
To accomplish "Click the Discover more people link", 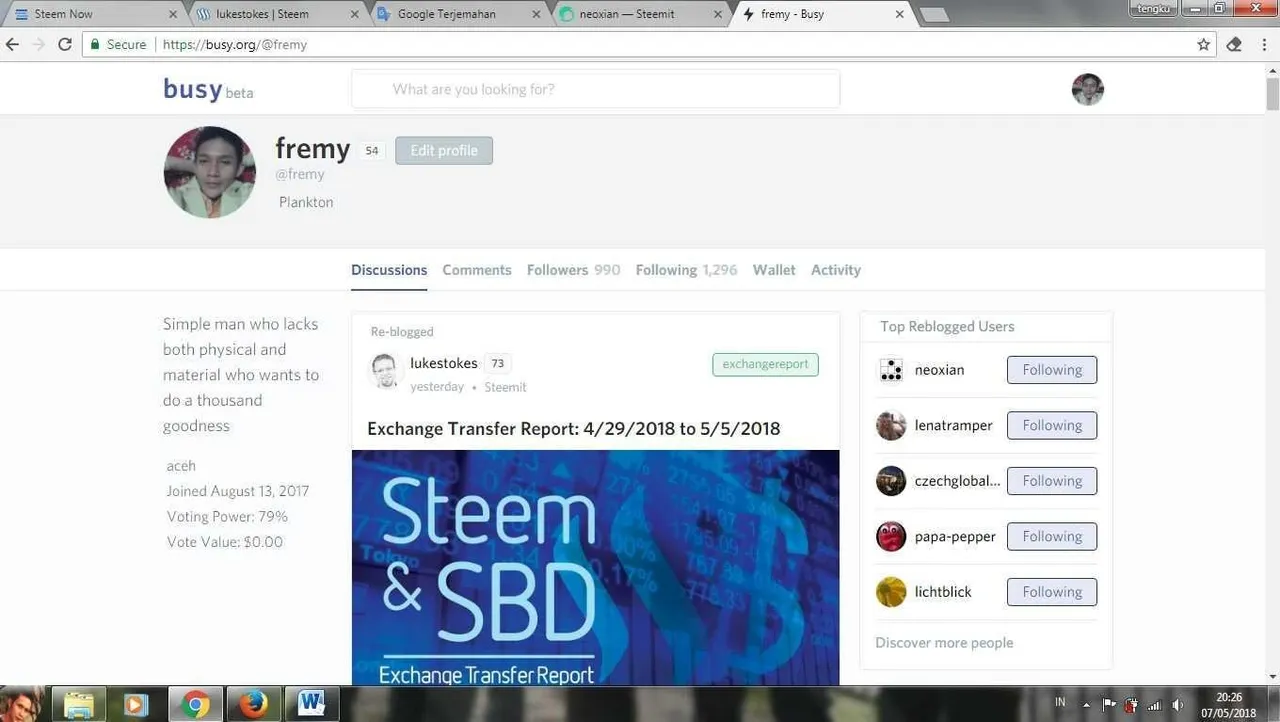I will coord(944,642).
